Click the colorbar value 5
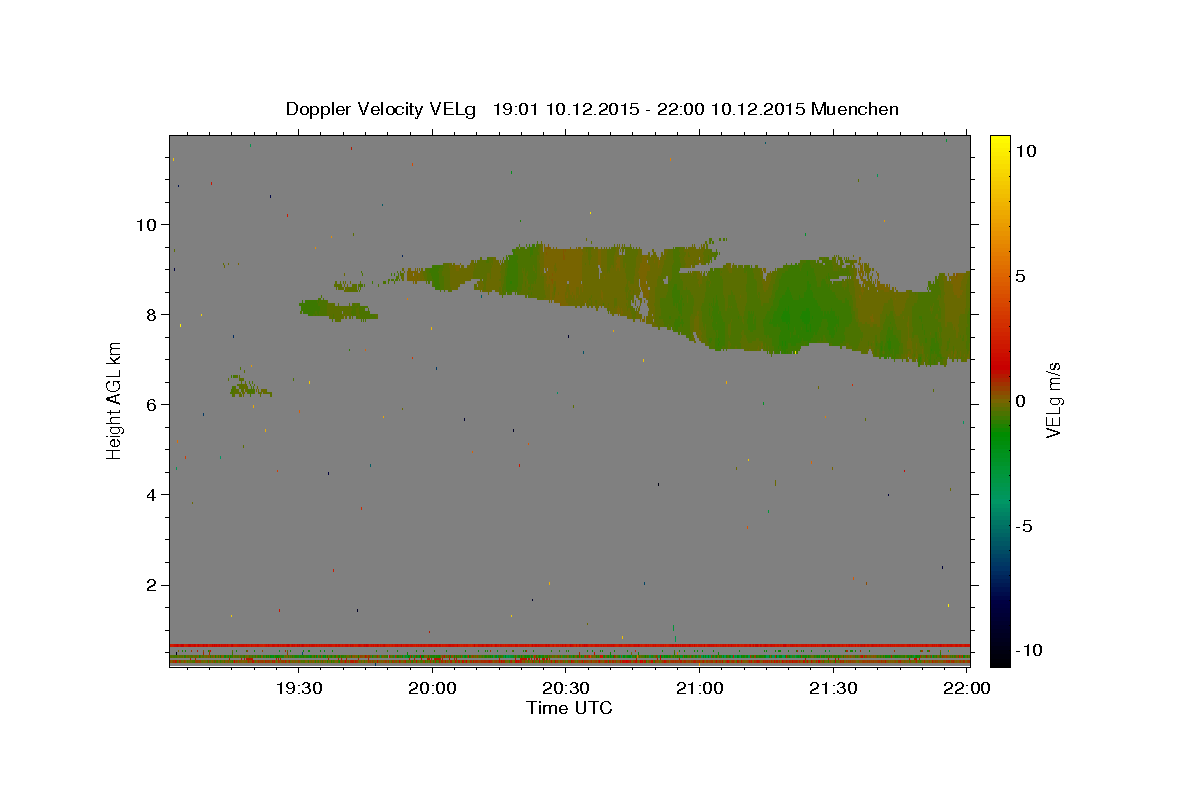The image size is (1200, 800). [1021, 275]
